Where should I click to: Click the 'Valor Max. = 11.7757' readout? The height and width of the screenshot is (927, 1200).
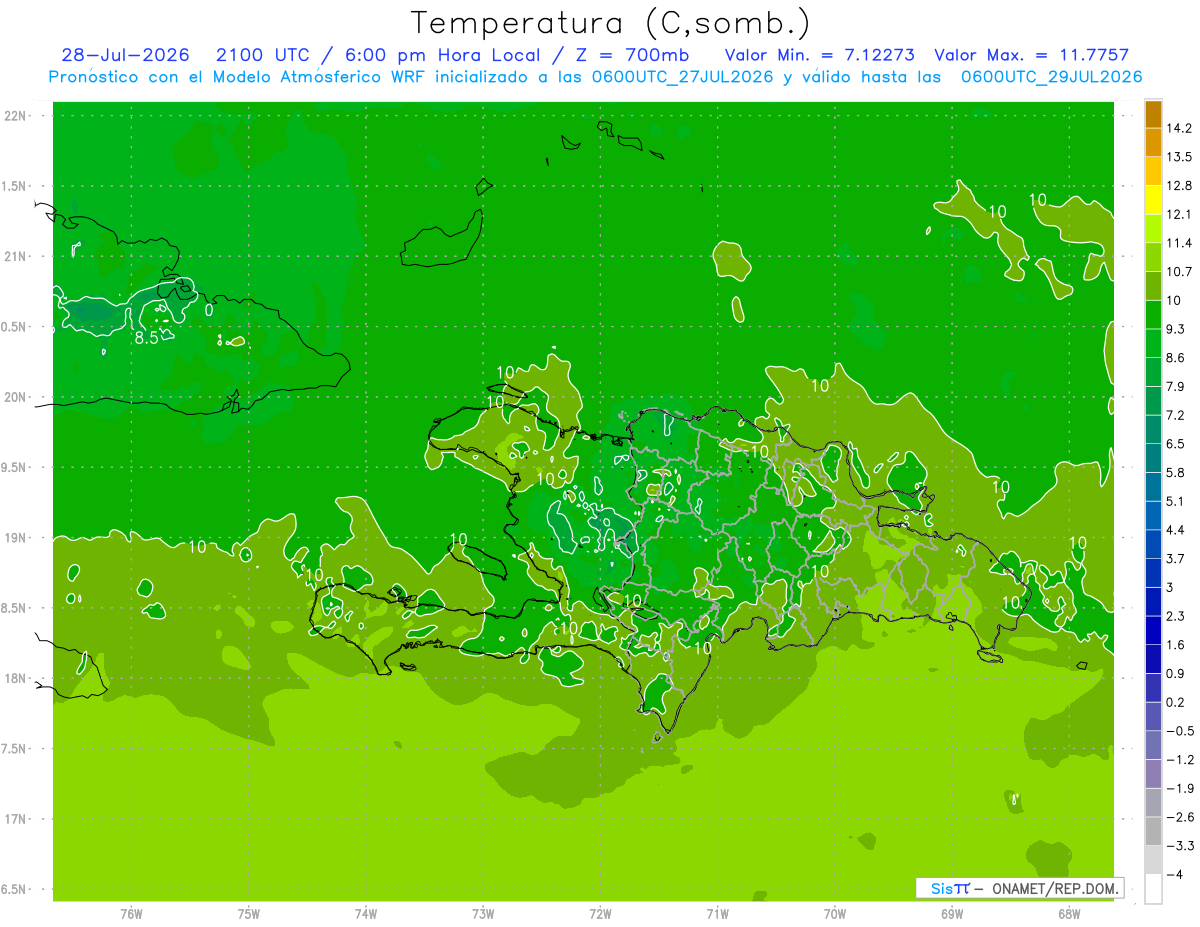coord(1032,55)
